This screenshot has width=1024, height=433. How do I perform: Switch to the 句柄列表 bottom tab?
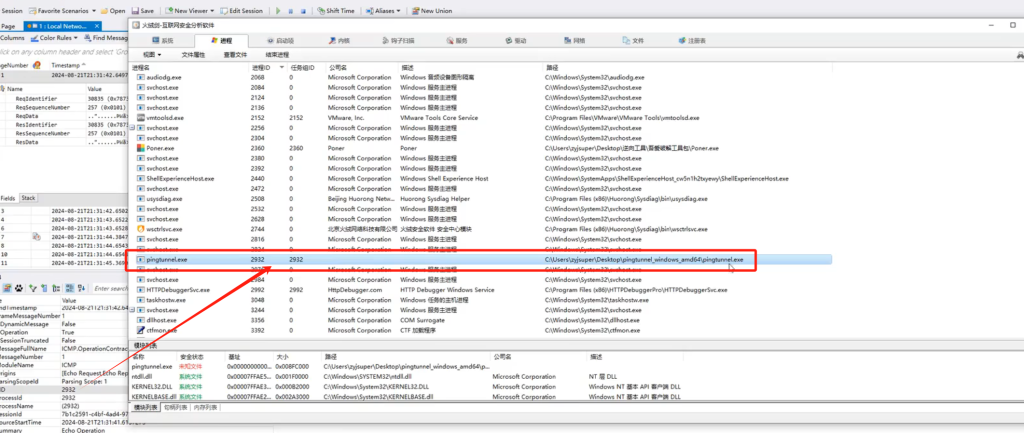click(x=174, y=408)
